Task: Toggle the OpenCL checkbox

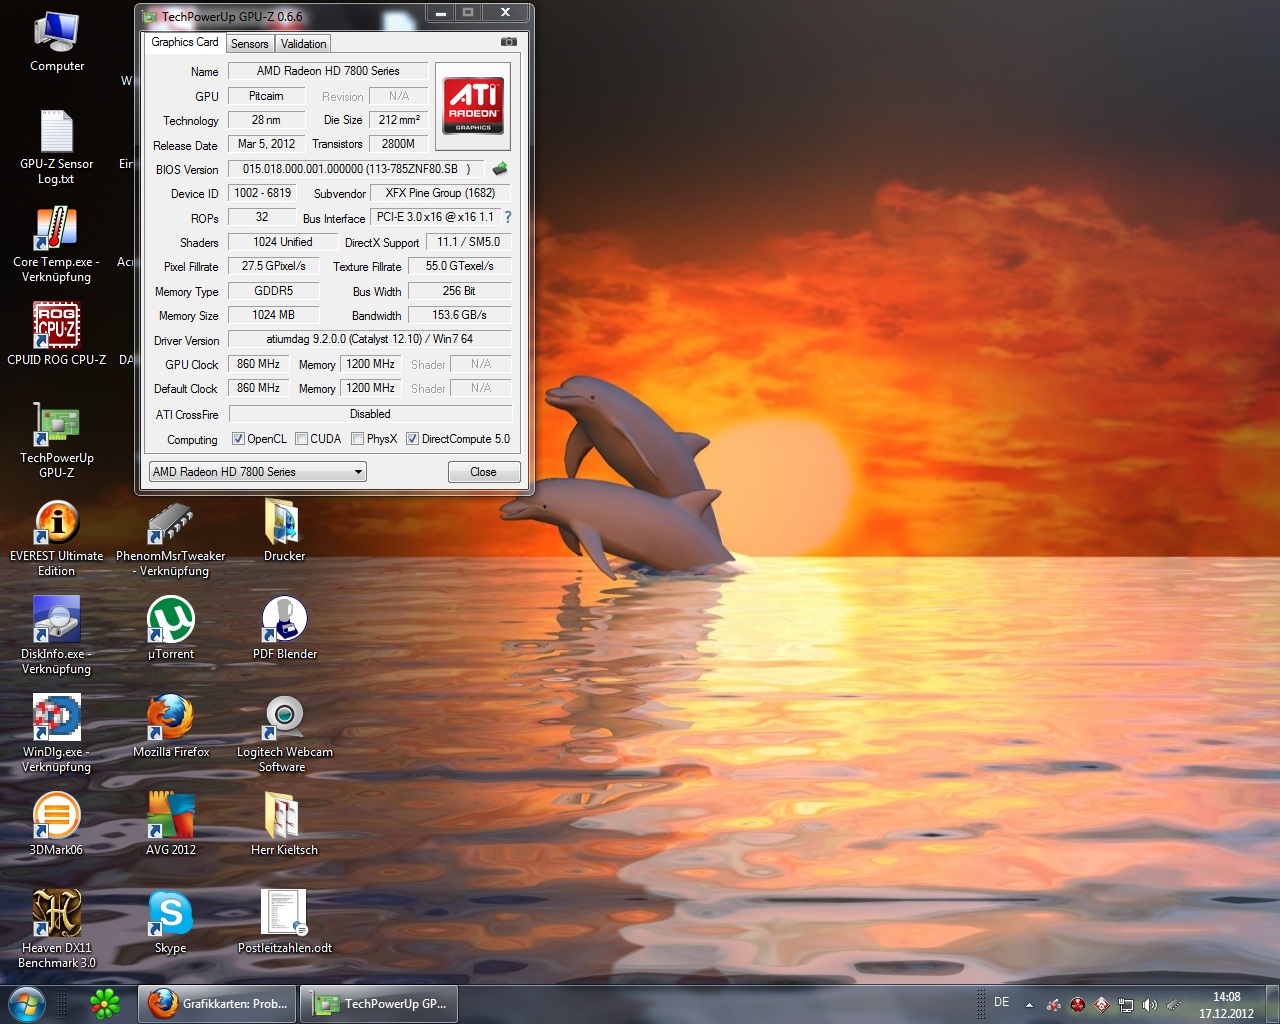Action: pos(238,439)
